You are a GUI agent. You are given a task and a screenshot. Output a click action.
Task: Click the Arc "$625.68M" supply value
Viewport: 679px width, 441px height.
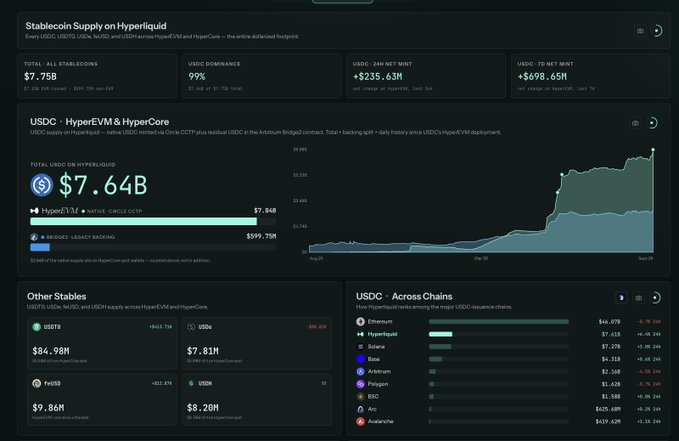coord(608,409)
